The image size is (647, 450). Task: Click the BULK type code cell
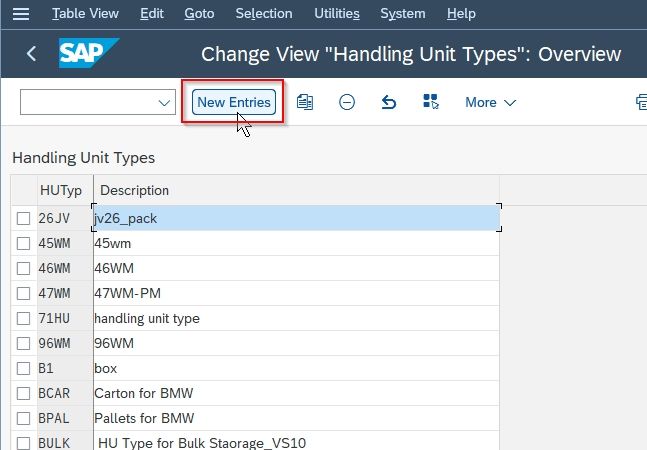[x=65, y=441]
